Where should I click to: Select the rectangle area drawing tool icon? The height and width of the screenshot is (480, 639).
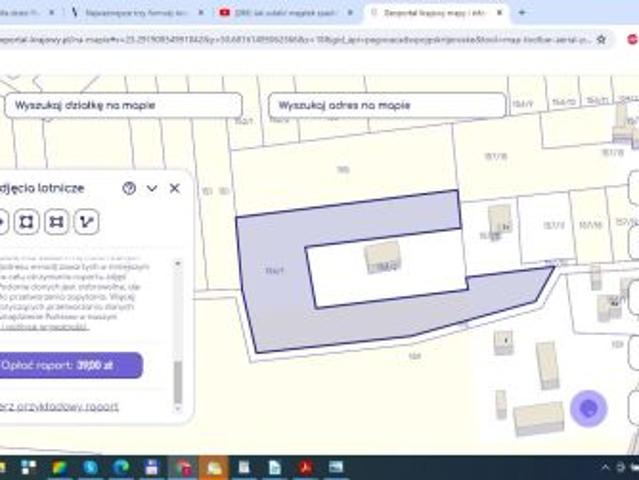[x=56, y=222]
